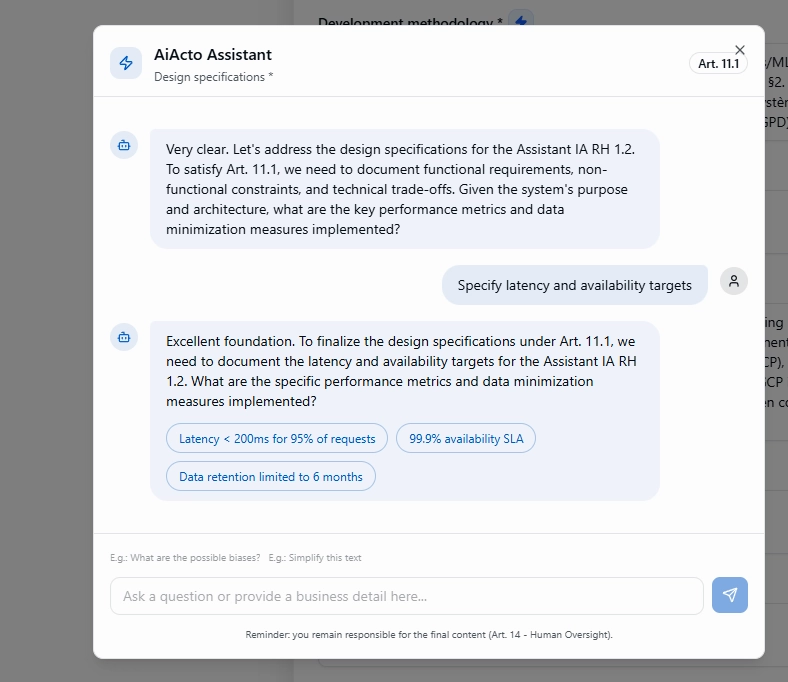Click the user profile avatar icon
788x682 pixels.
[x=734, y=282]
